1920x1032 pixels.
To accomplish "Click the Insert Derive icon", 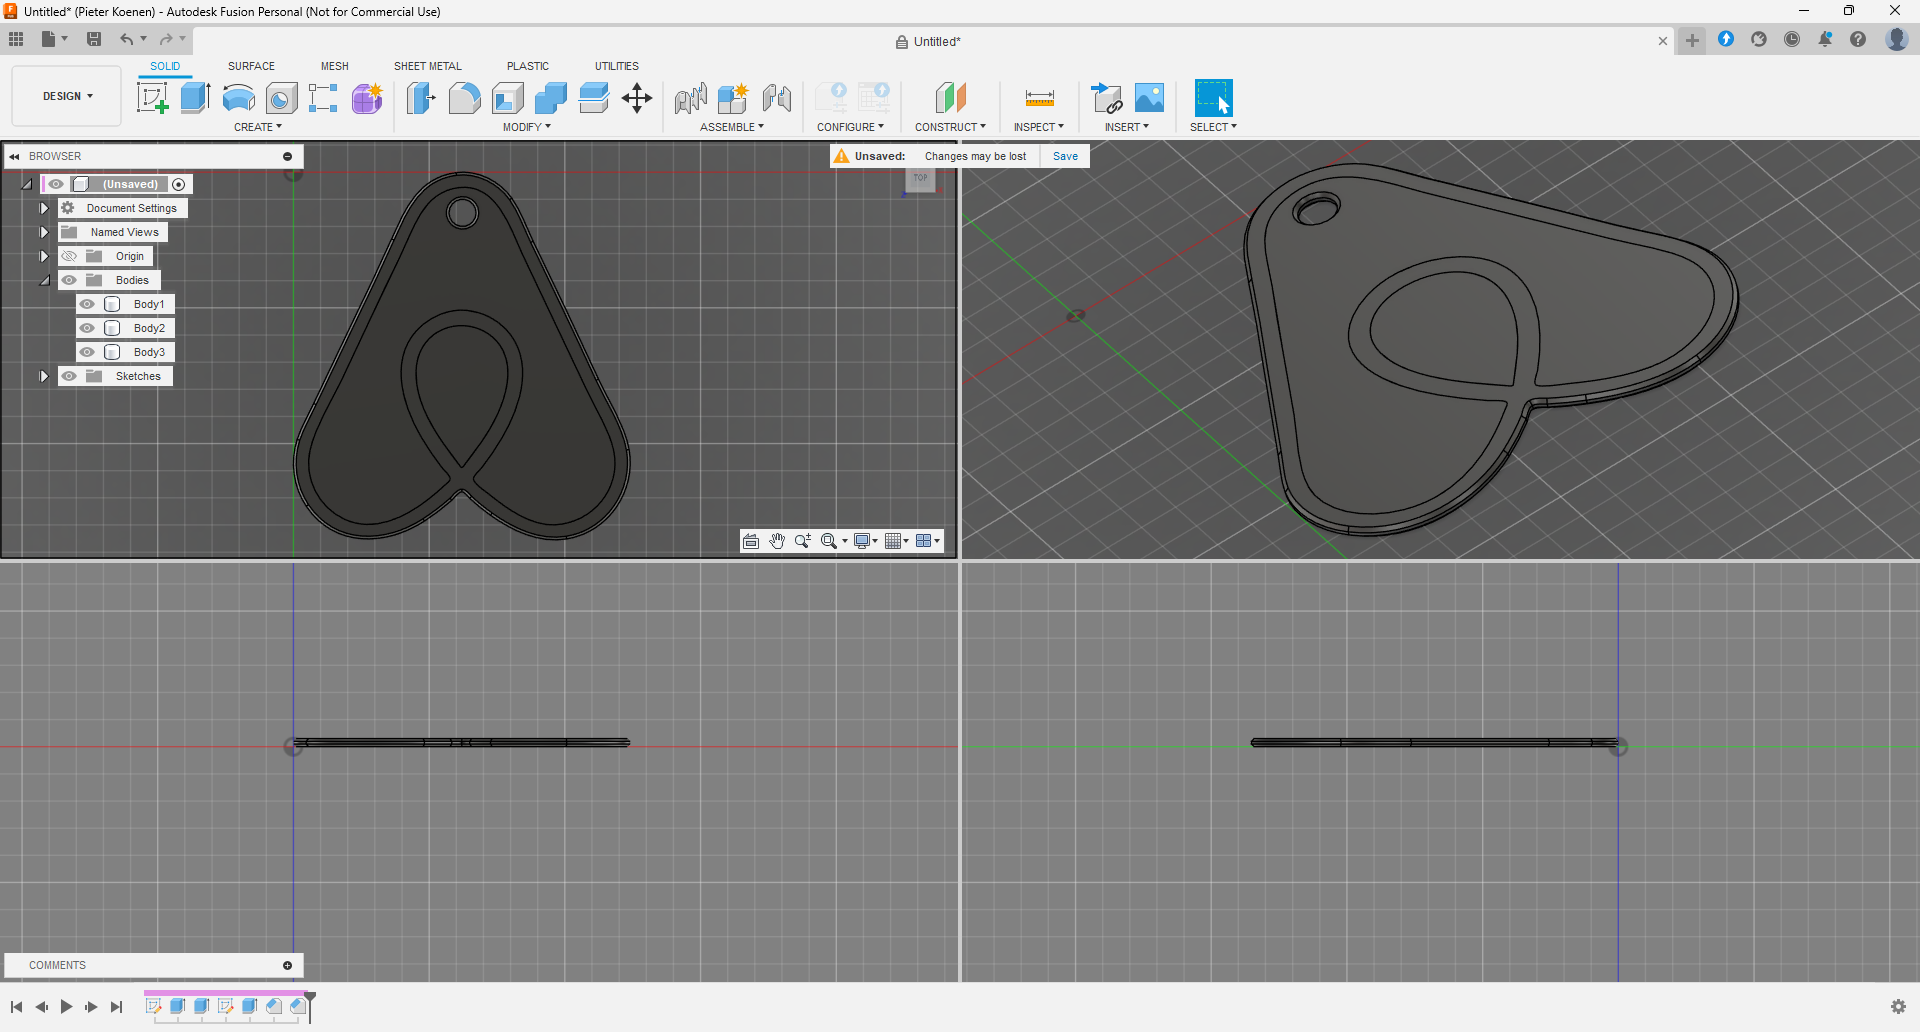I will coord(1106,98).
